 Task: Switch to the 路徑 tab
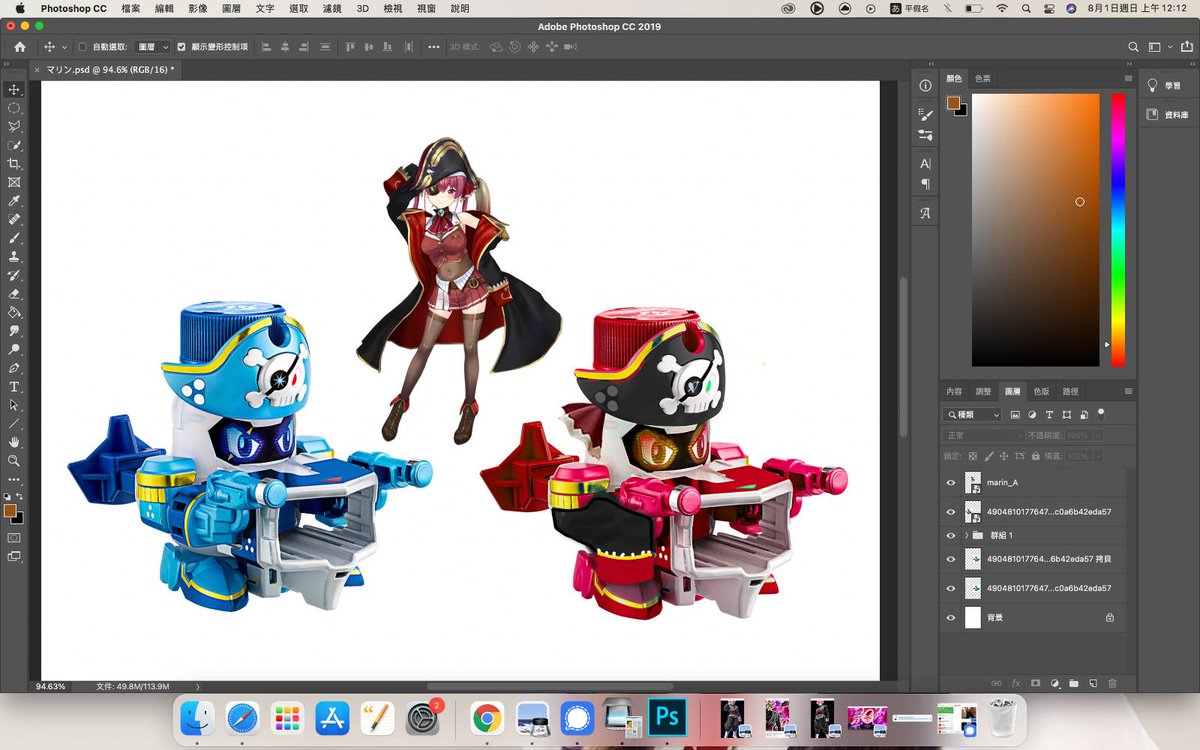coord(1070,391)
